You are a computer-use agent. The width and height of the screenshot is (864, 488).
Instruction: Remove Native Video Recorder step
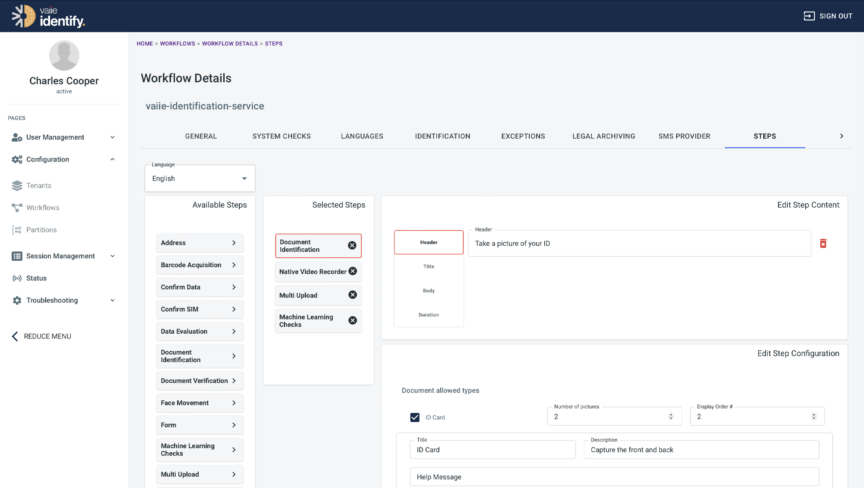(352, 271)
